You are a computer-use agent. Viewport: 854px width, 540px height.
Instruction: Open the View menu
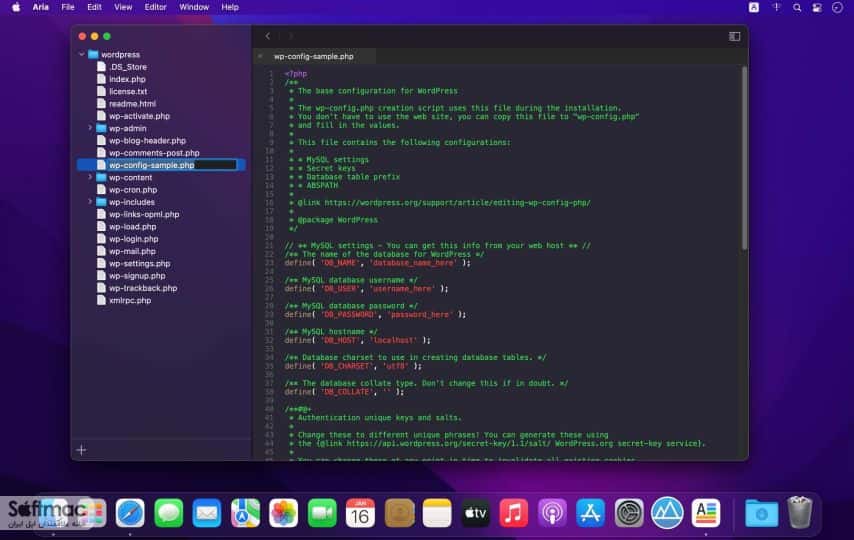point(123,7)
